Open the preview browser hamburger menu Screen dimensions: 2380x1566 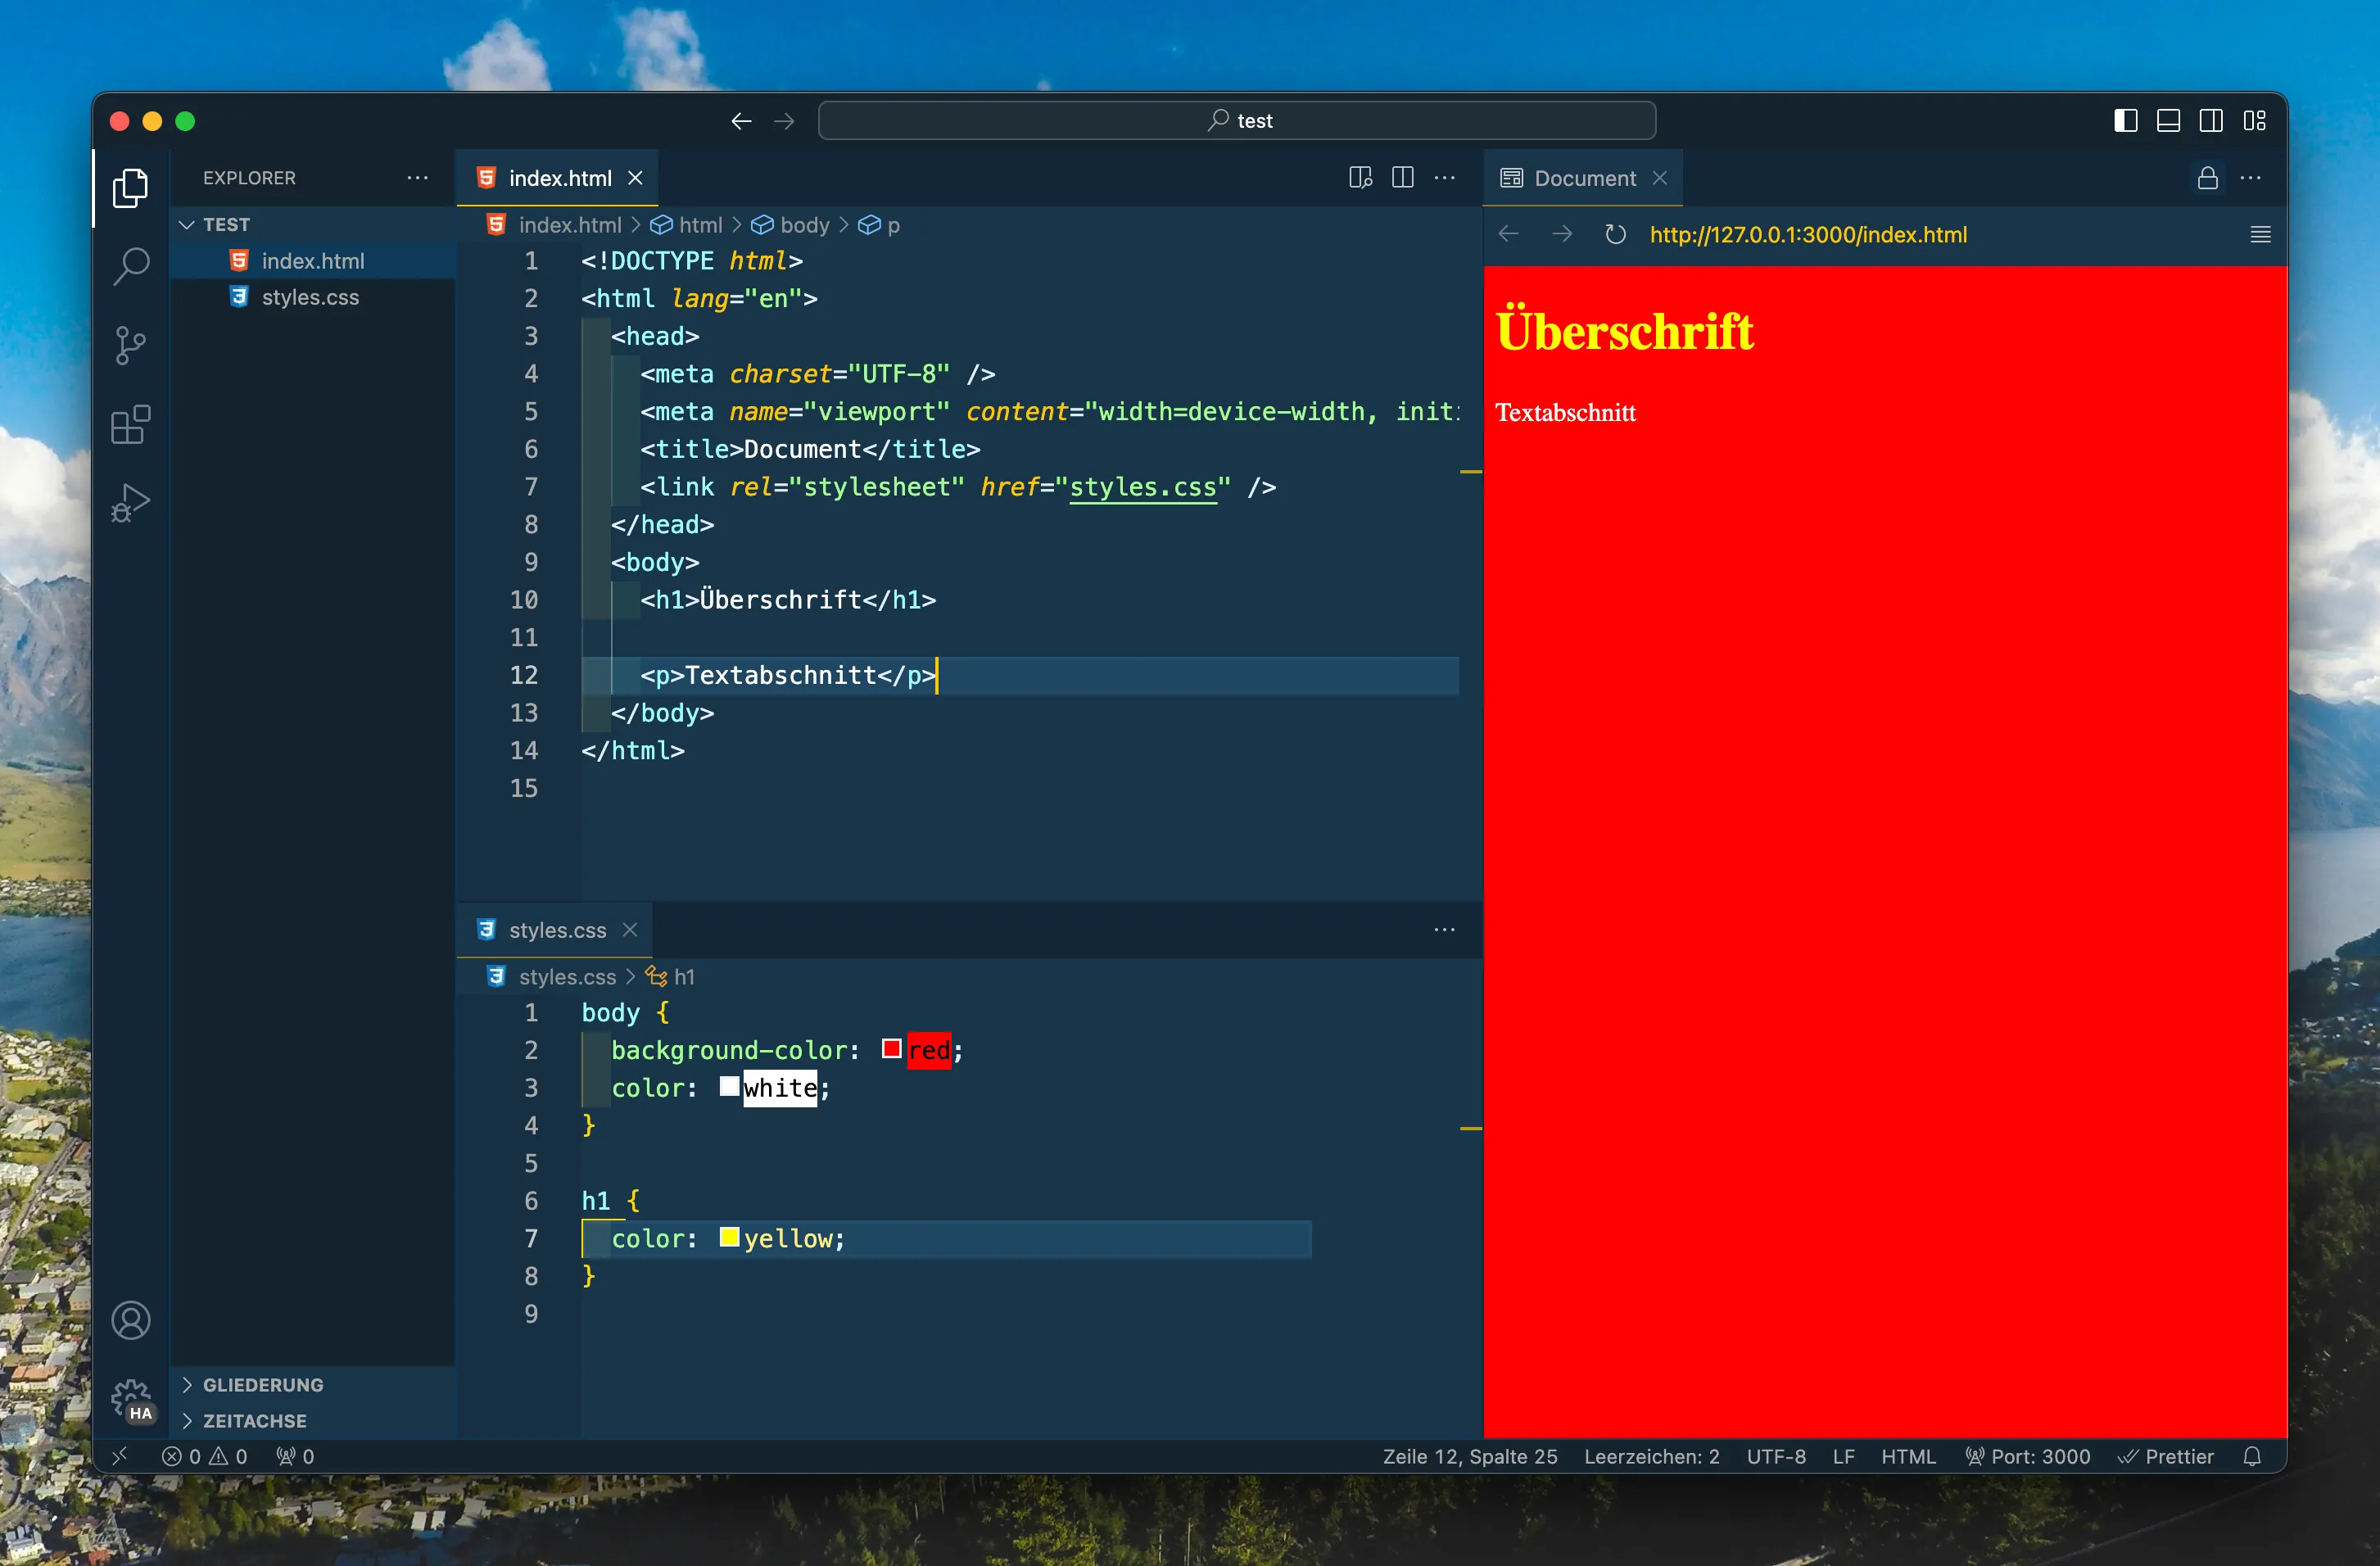point(2261,234)
